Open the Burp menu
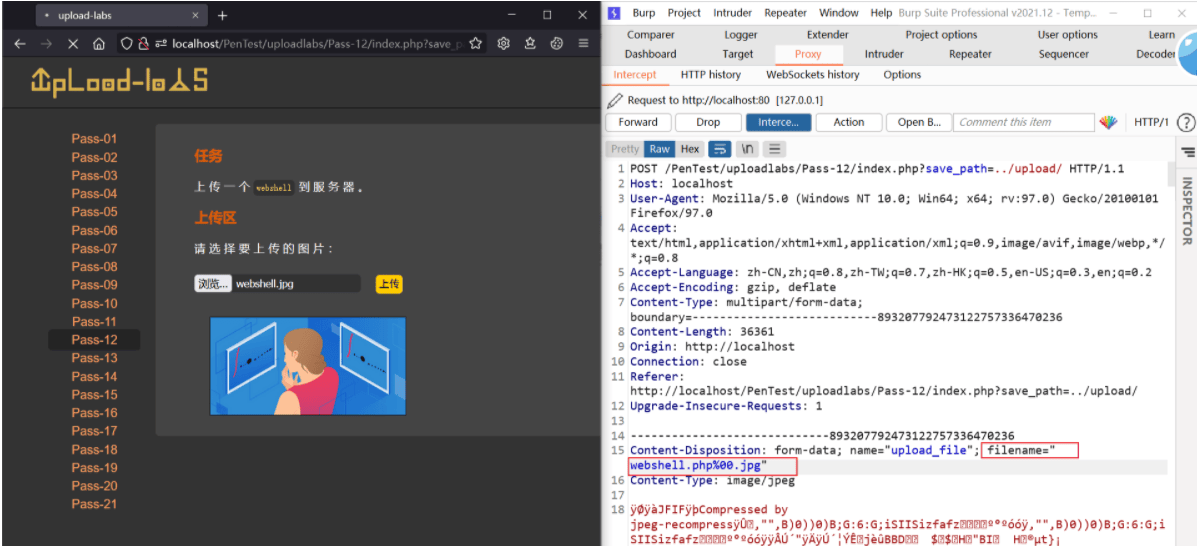 point(644,13)
